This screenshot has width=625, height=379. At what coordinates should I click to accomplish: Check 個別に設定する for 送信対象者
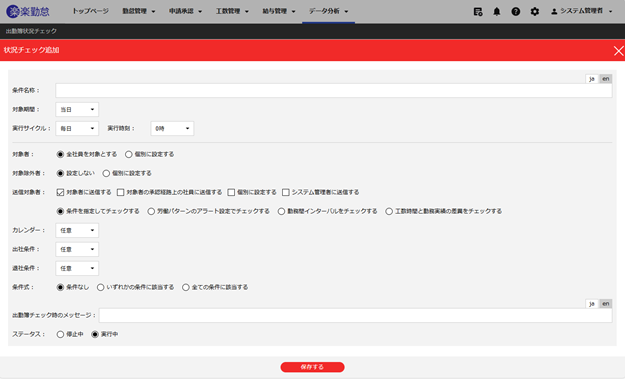(x=231, y=192)
